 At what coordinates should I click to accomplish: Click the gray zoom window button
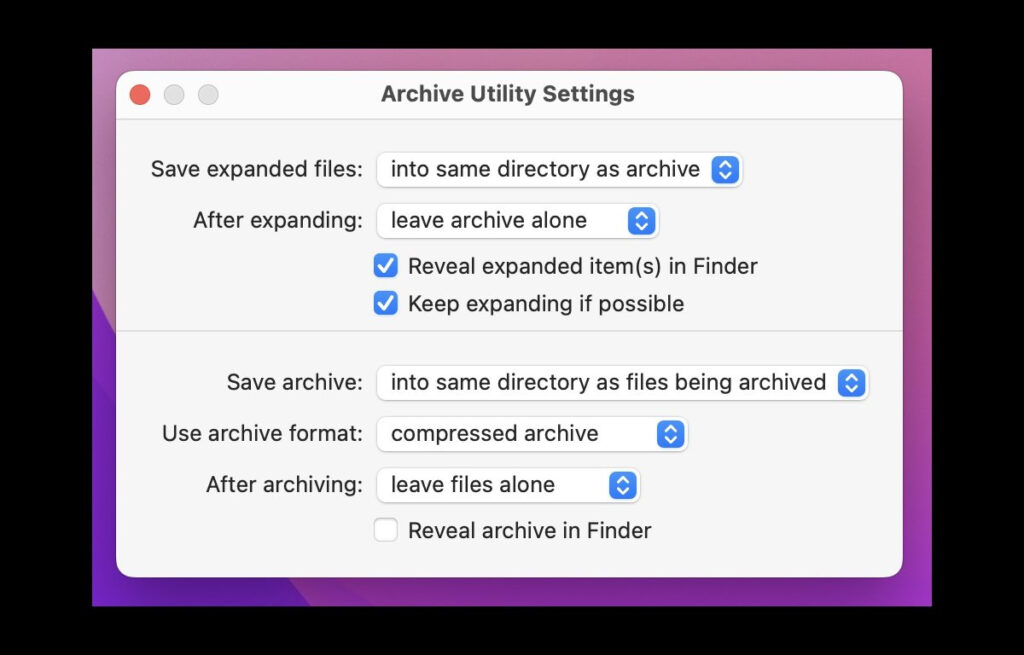[208, 95]
